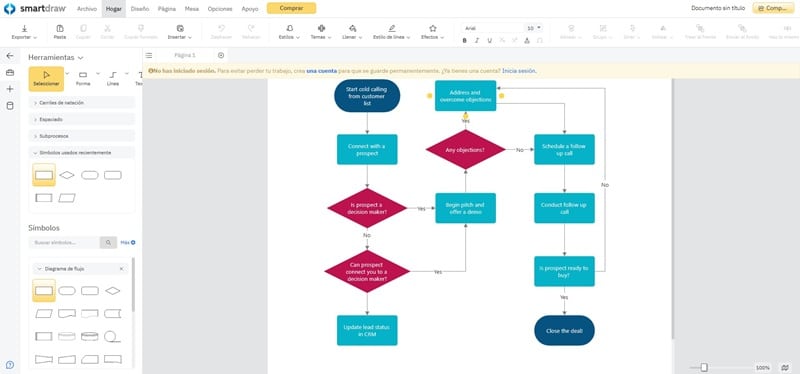
Task: Click the help question mark icon
Action: pyautogui.click(x=10, y=365)
